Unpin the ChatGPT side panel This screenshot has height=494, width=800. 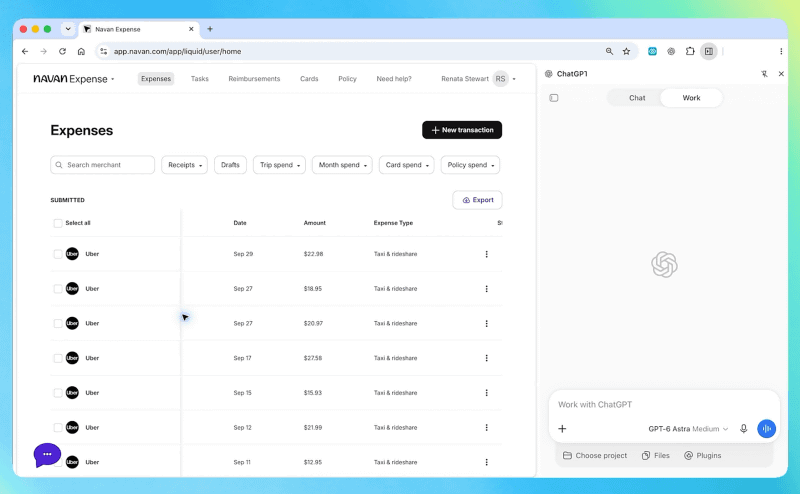pyautogui.click(x=764, y=74)
